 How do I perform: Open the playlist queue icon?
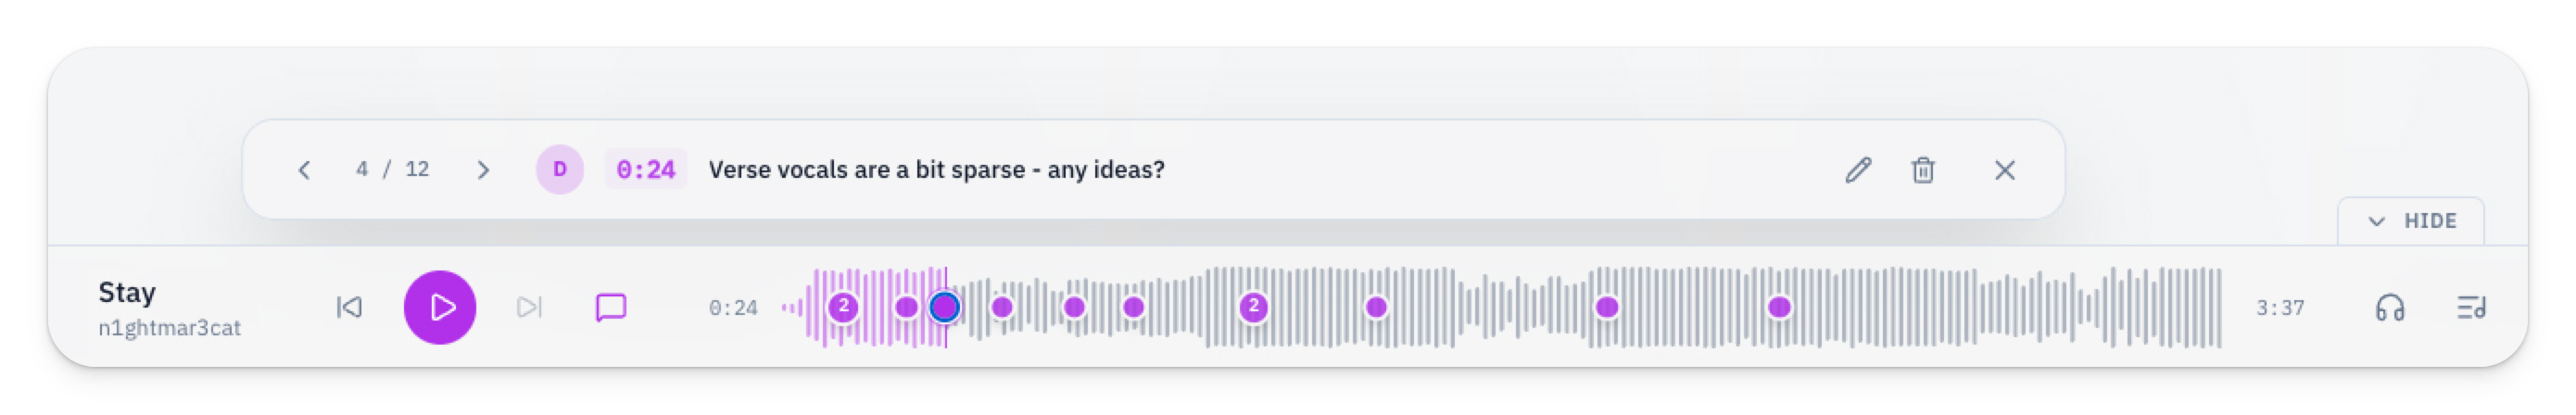pyautogui.click(x=2471, y=307)
